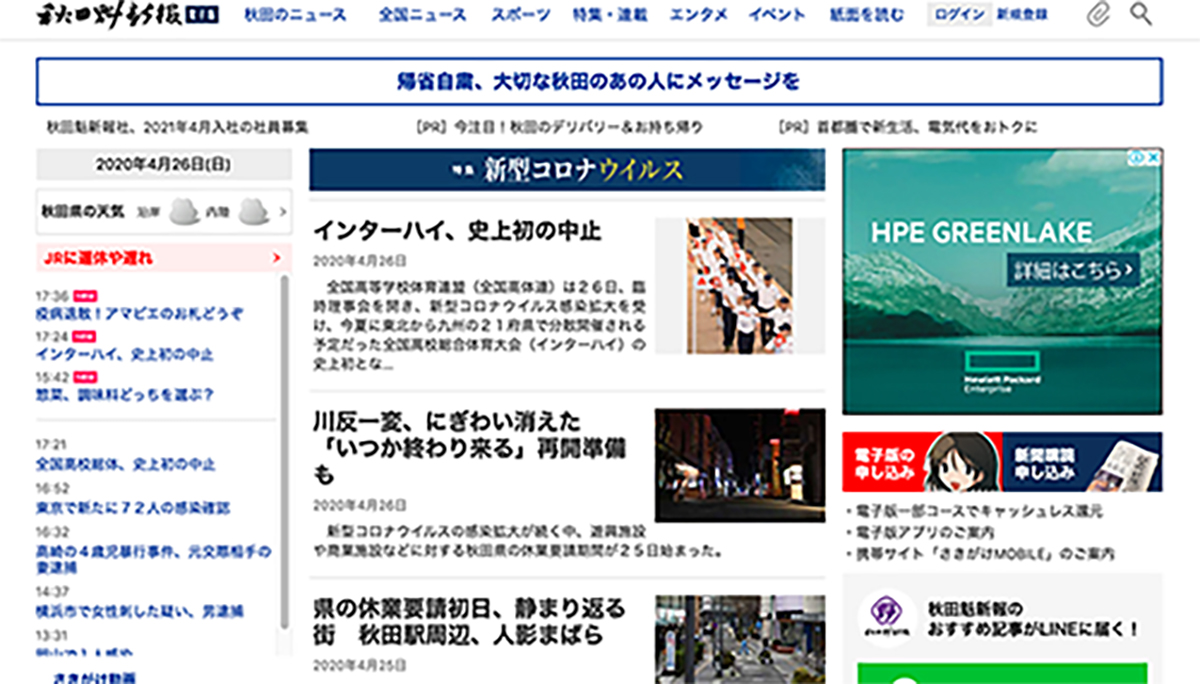The image size is (1200, 684).
Task: Open the スポーツ menu item
Action: (x=520, y=15)
